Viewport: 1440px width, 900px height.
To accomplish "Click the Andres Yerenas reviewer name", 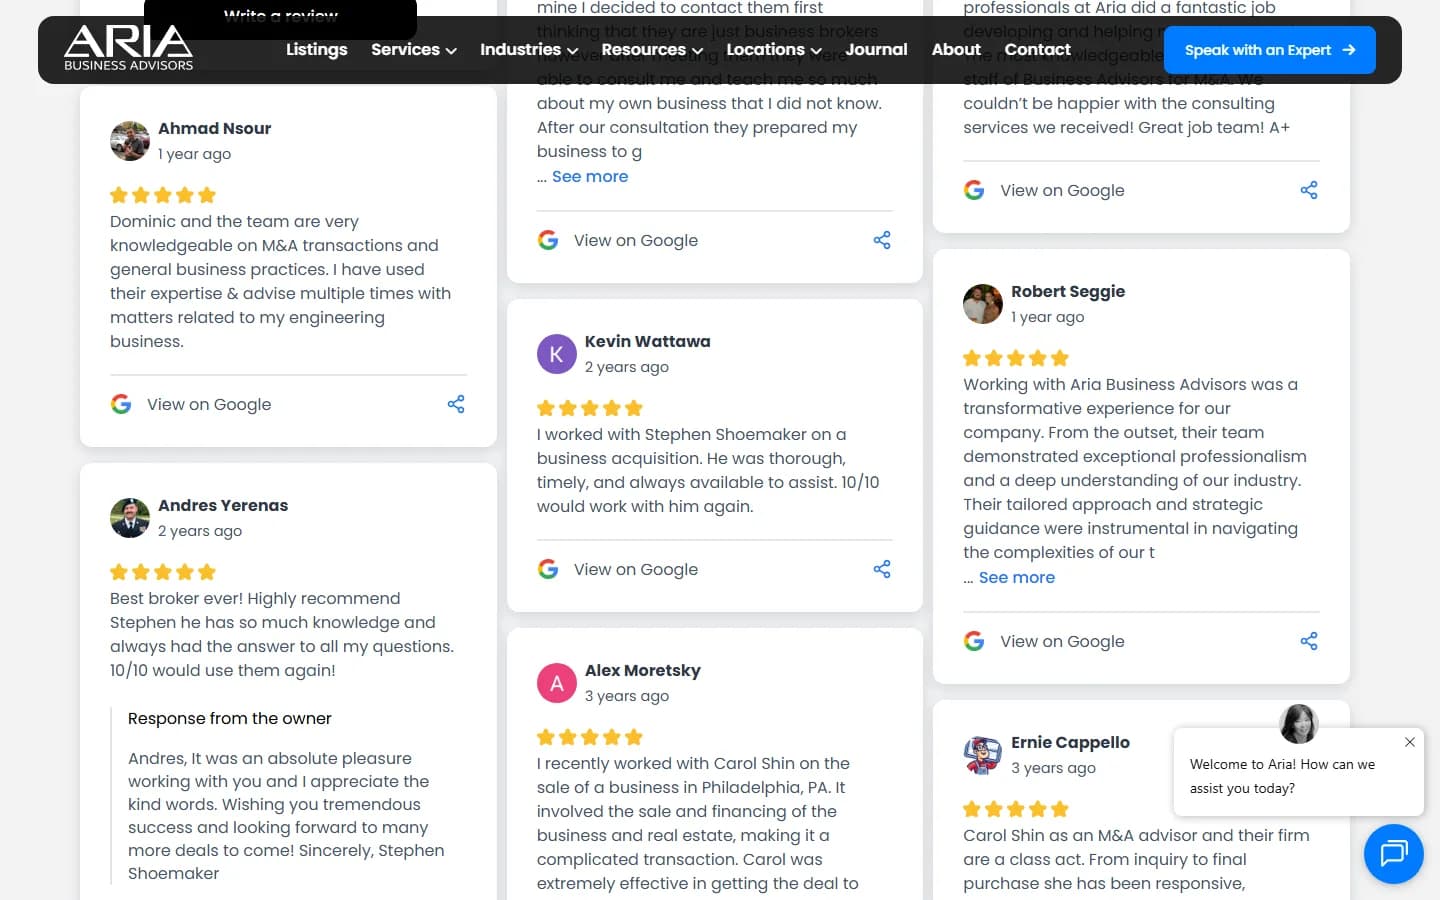I will (x=223, y=505).
